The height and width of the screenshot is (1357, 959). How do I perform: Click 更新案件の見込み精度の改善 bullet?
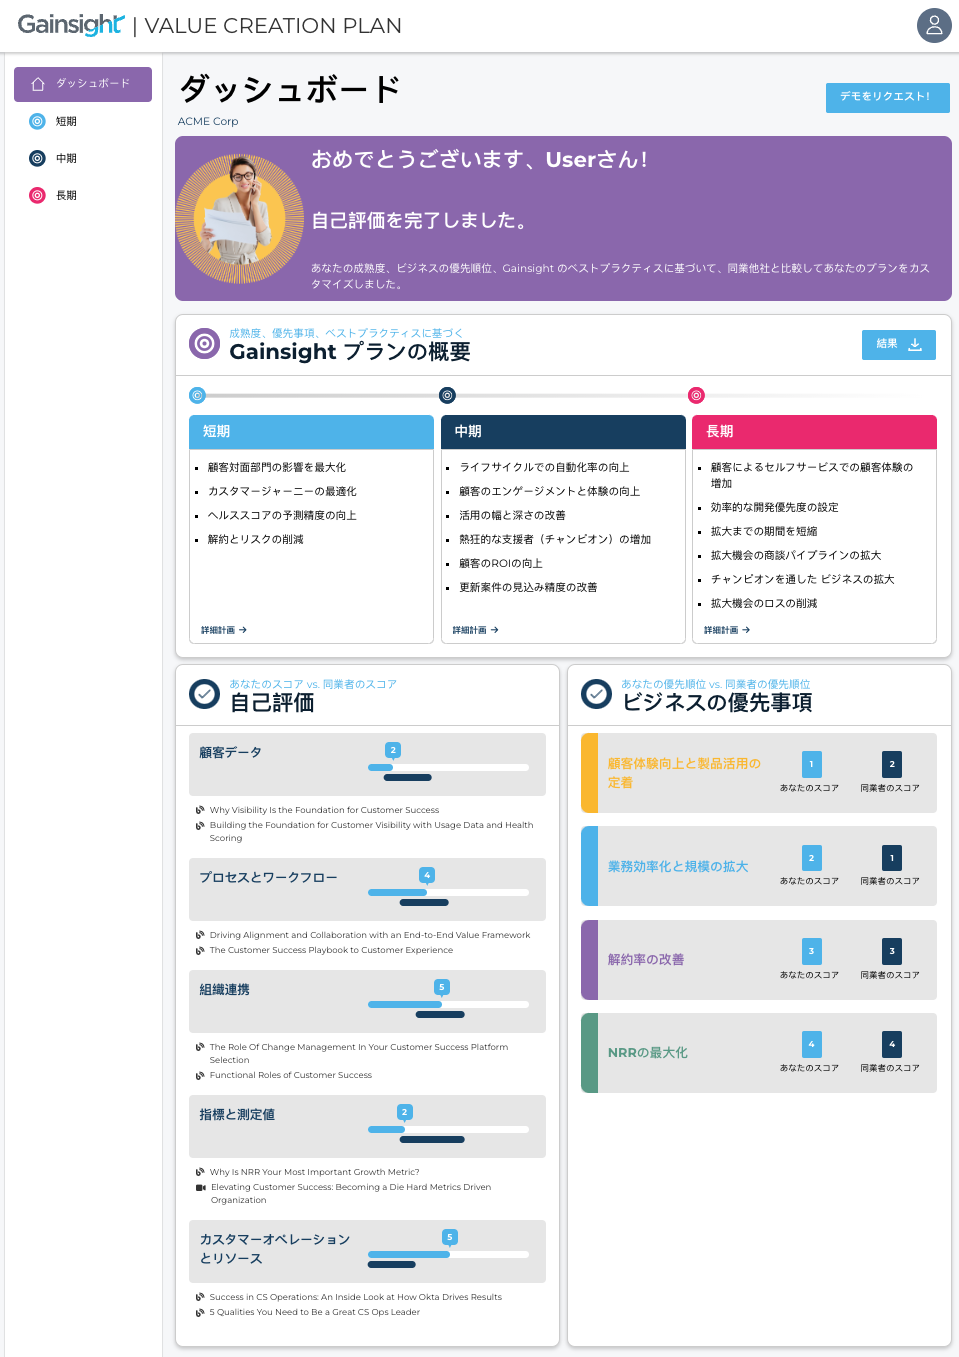[528, 587]
